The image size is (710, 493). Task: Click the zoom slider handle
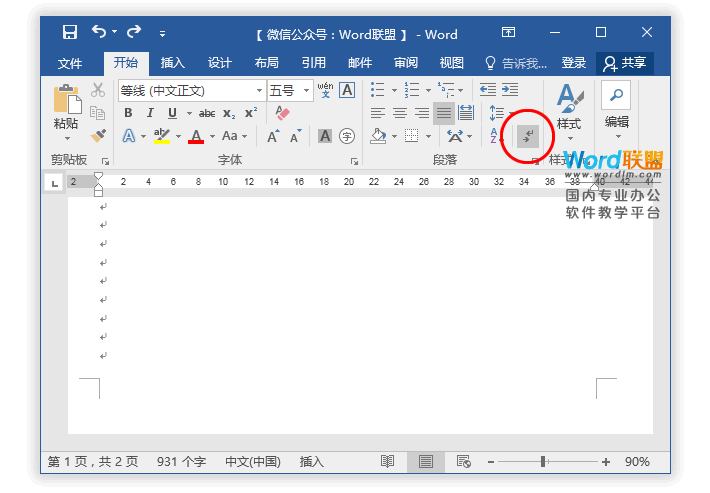click(x=543, y=462)
